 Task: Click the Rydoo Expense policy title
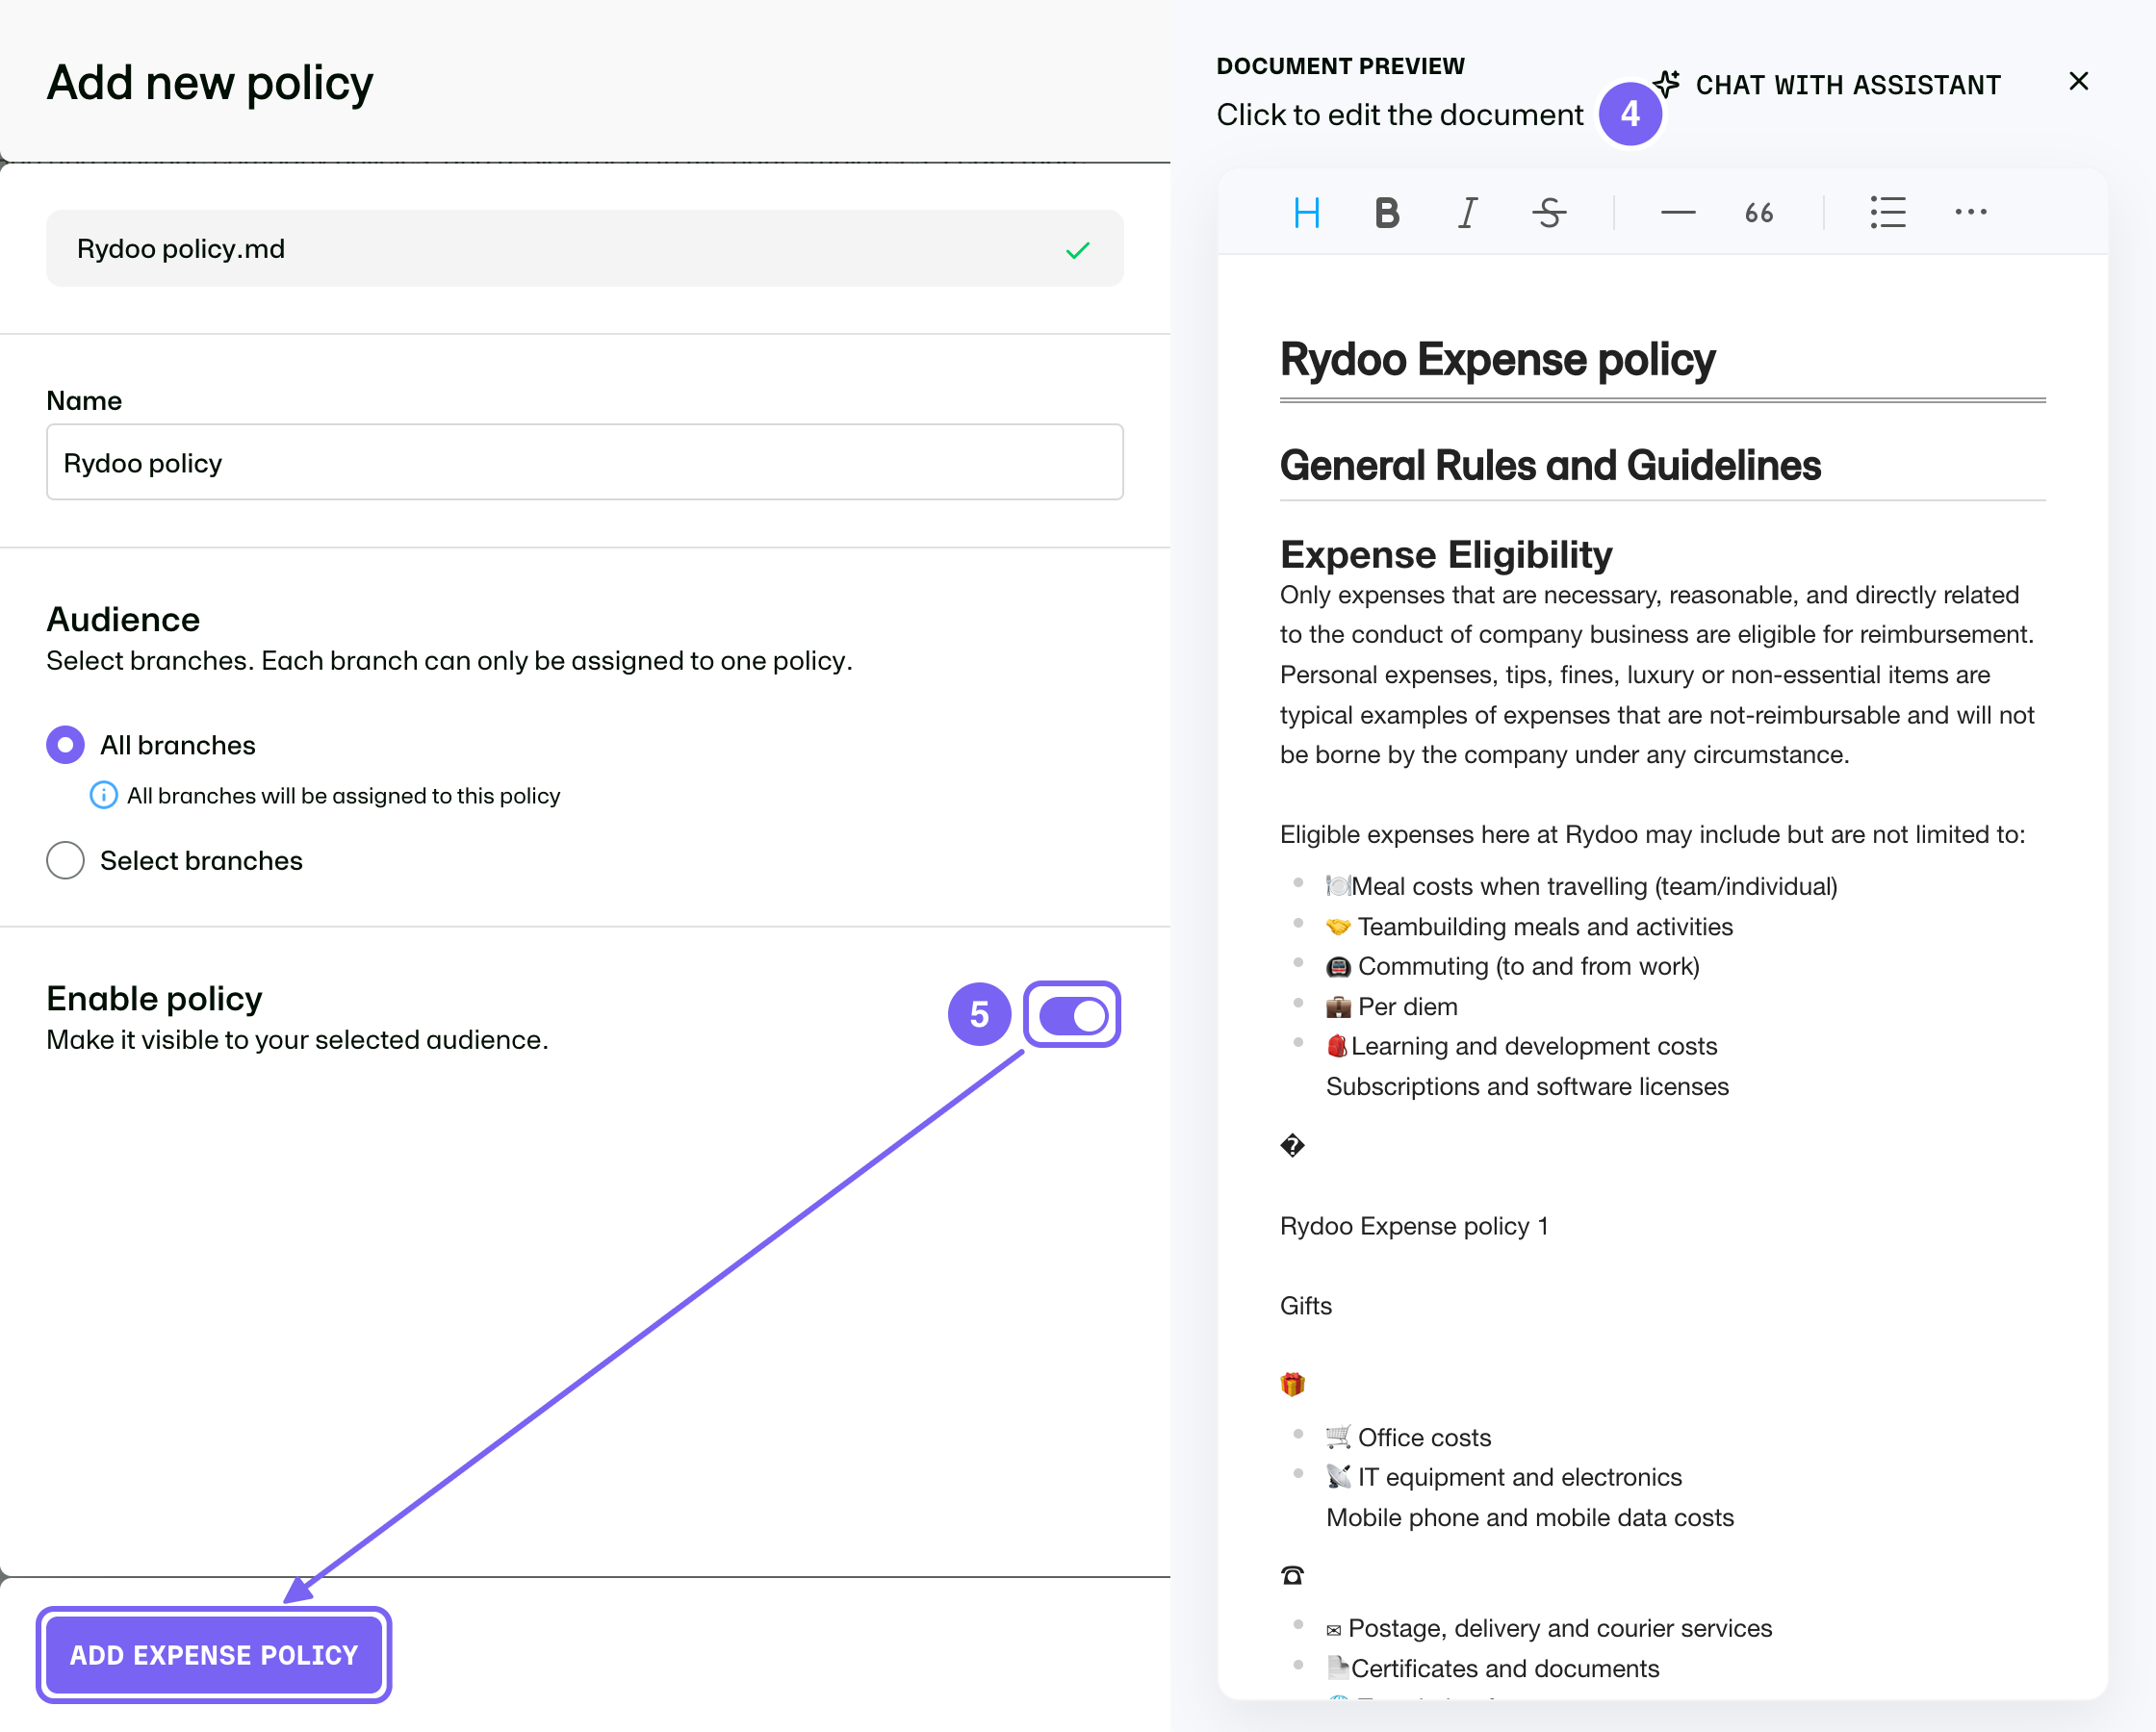pos(1497,359)
